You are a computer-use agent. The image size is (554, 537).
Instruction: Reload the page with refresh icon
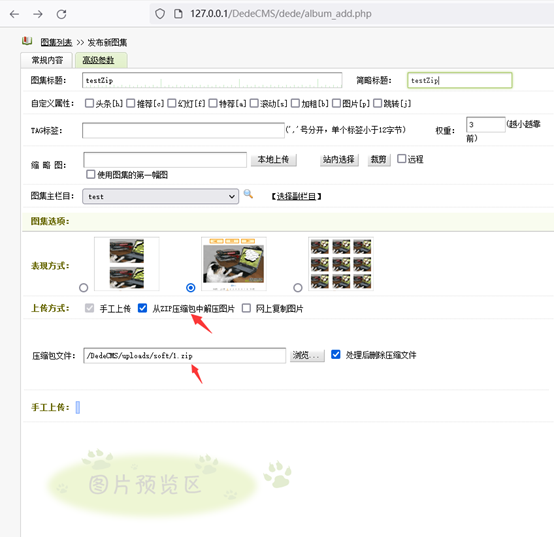61,14
